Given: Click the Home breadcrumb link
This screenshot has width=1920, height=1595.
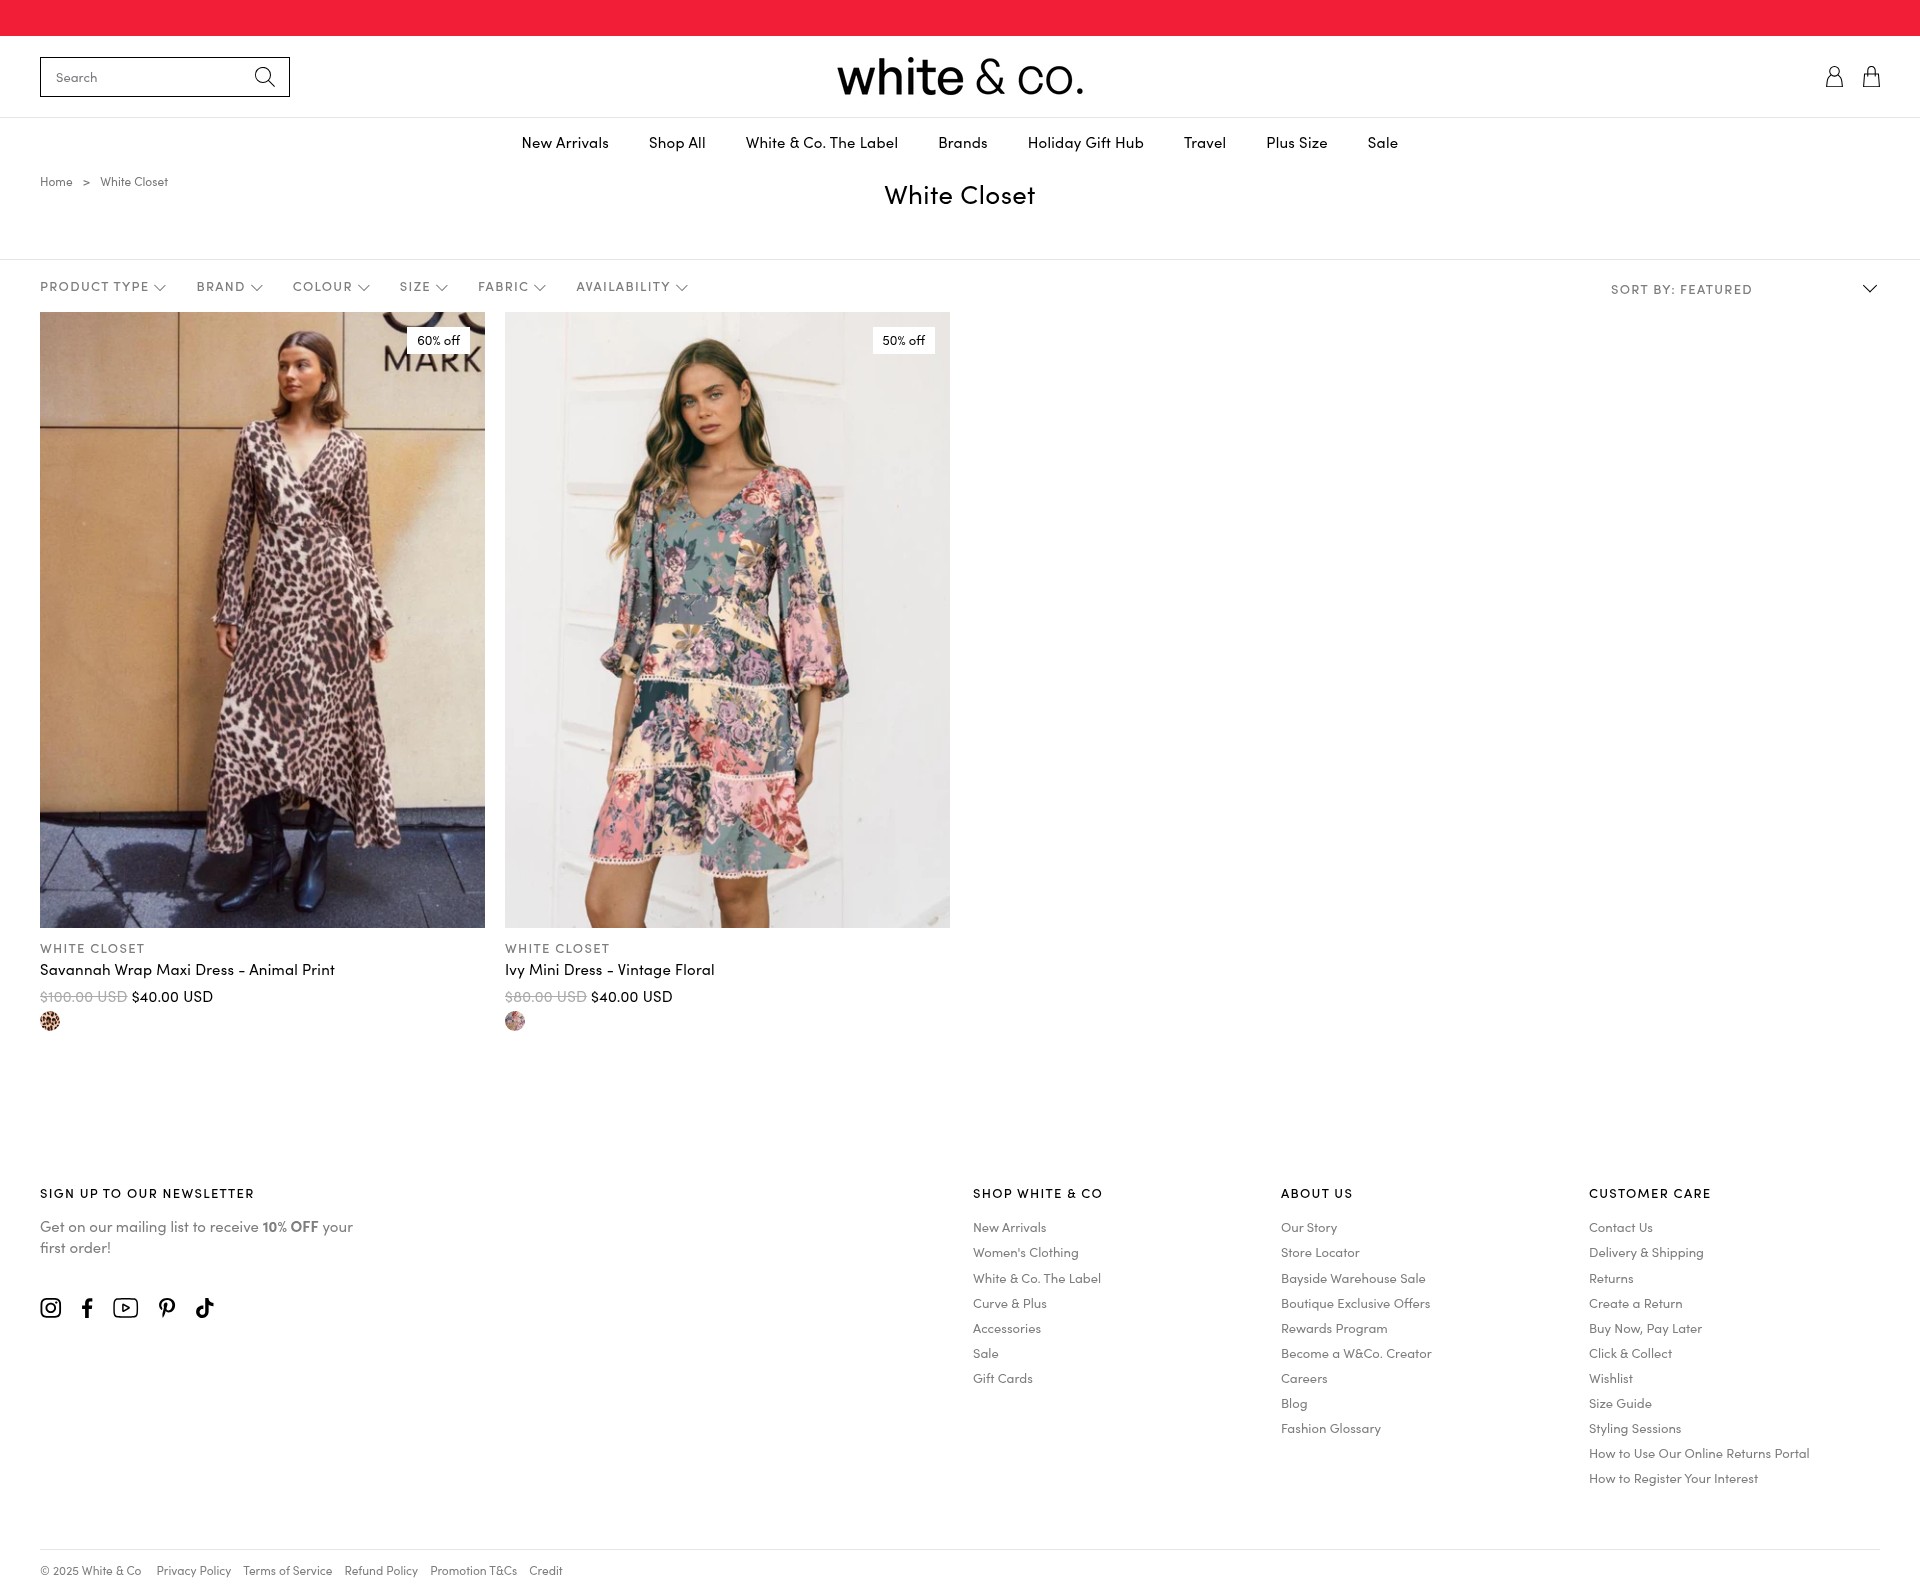Looking at the screenshot, I should pyautogui.click(x=56, y=182).
